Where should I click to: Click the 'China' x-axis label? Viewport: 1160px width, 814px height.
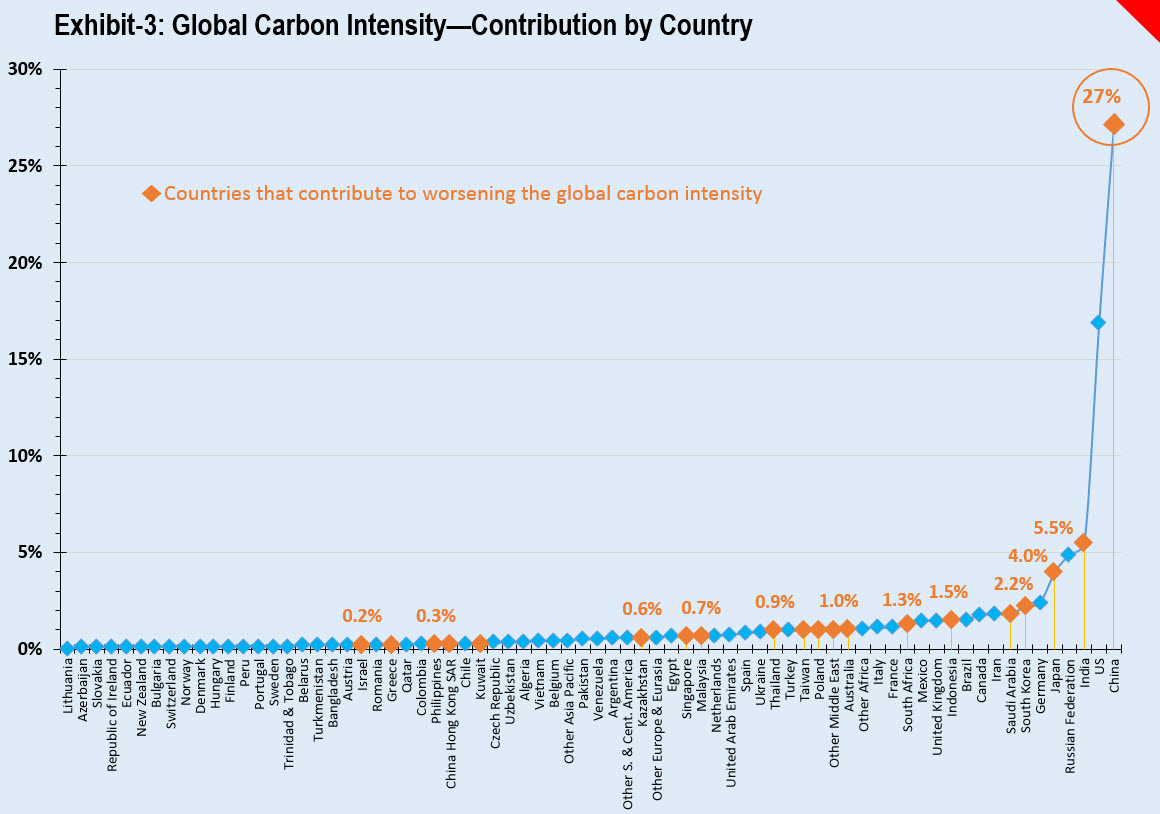(1114, 676)
